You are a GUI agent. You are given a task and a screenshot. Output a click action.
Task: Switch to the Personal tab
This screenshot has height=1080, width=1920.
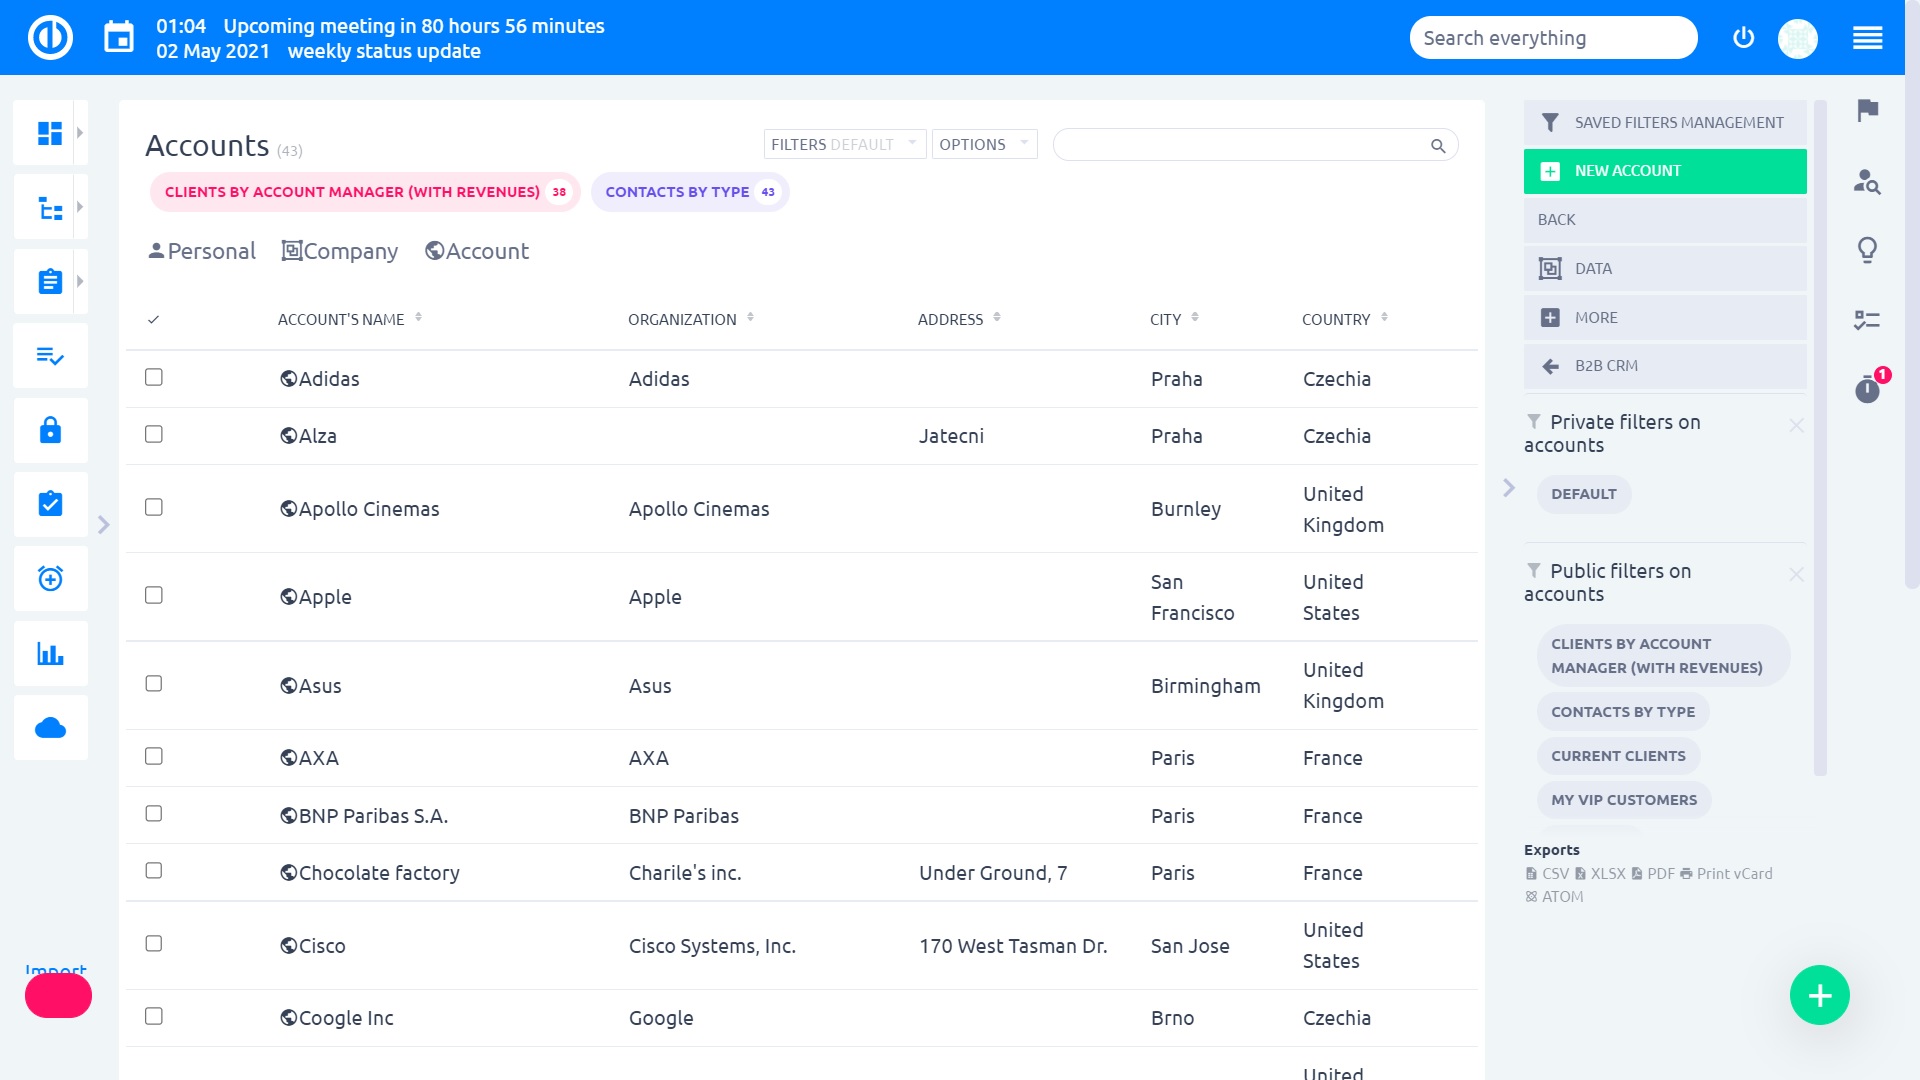pos(202,251)
